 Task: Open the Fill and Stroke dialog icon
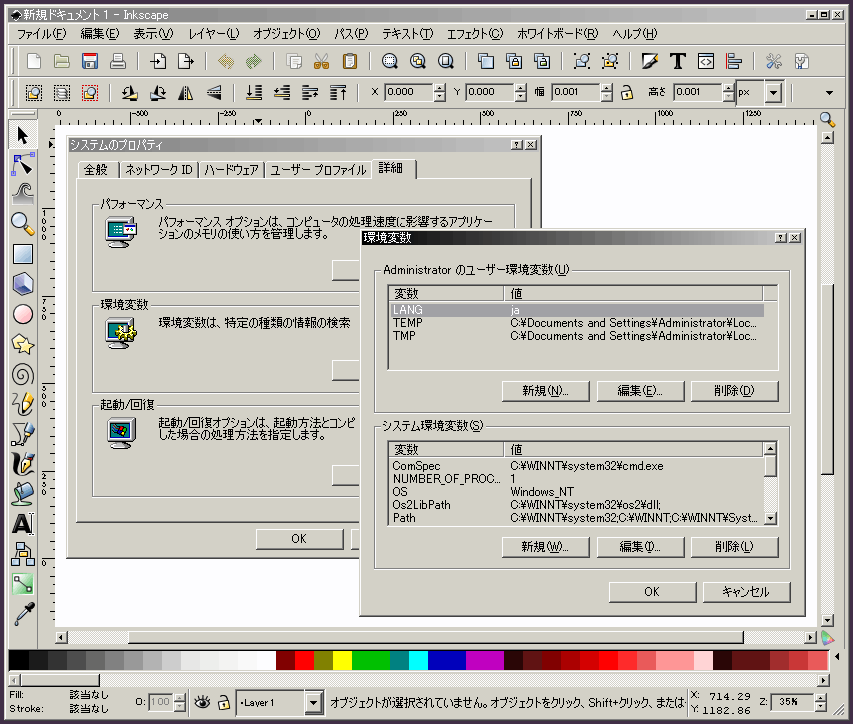[649, 60]
